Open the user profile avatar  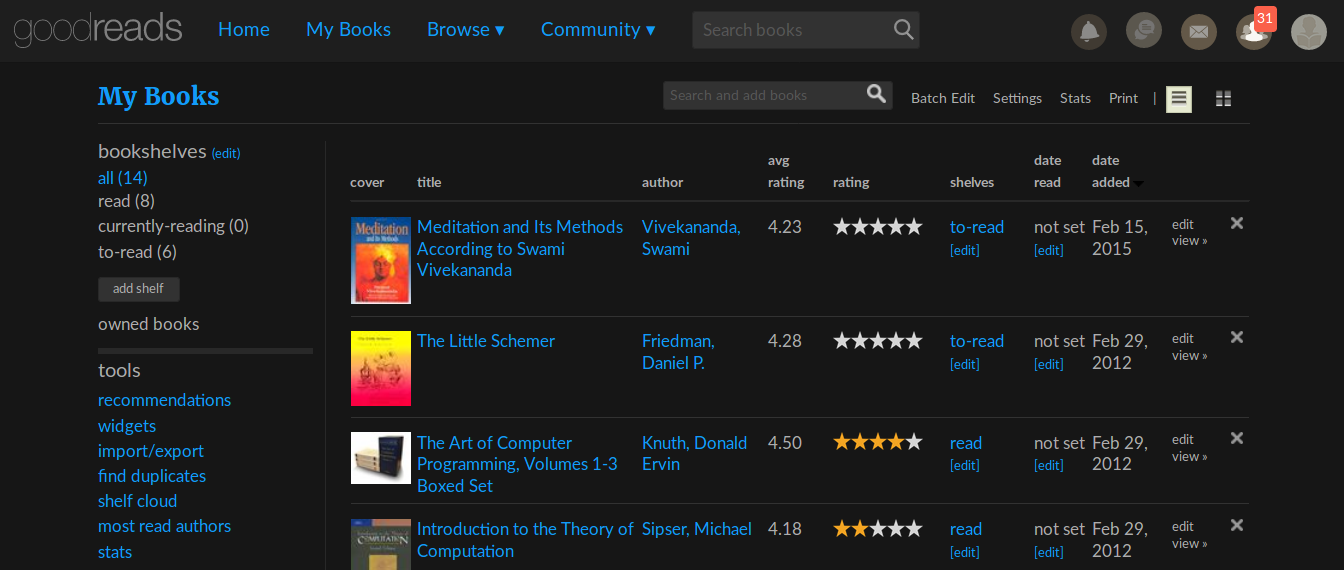pyautogui.click(x=1309, y=32)
